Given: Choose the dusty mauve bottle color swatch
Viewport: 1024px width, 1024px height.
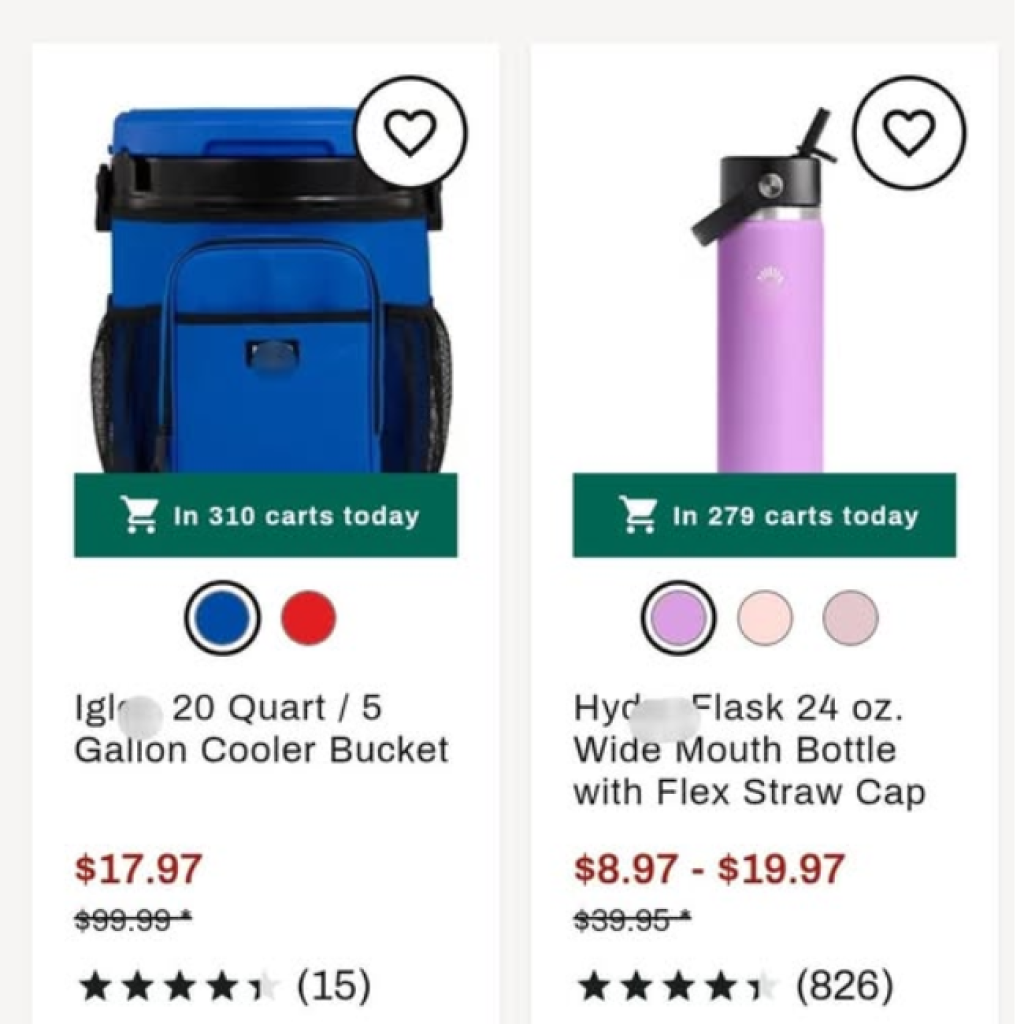Looking at the screenshot, I should 850,618.
